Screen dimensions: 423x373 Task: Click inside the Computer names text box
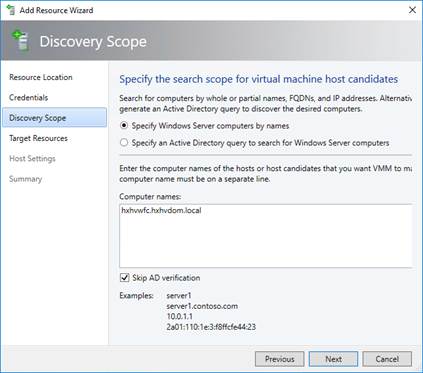pyautogui.click(x=266, y=236)
